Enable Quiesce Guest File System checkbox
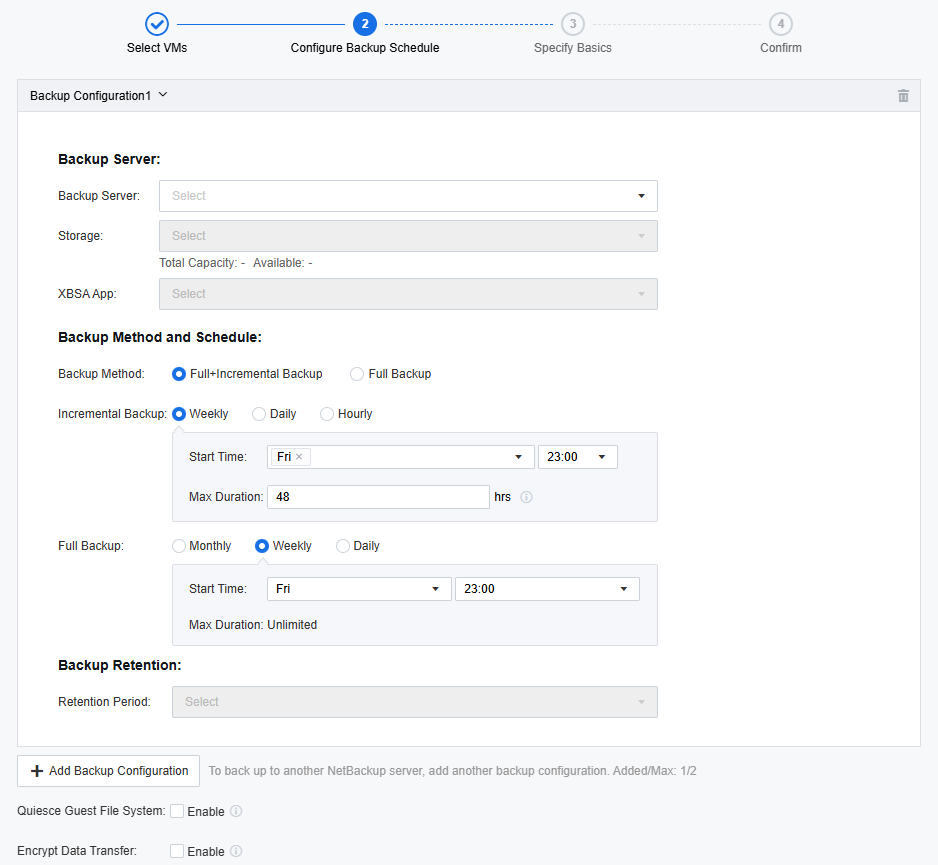Image resolution: width=938 pixels, height=865 pixels. point(177,811)
